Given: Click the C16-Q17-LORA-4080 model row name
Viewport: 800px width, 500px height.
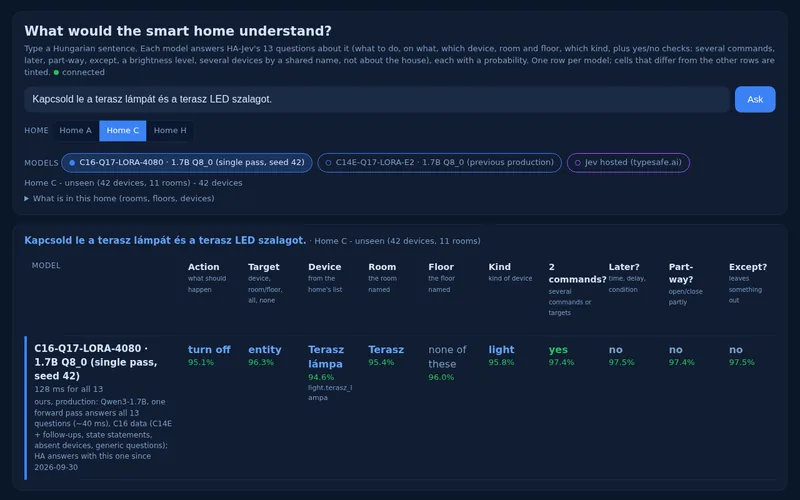Looking at the screenshot, I should click(96, 362).
